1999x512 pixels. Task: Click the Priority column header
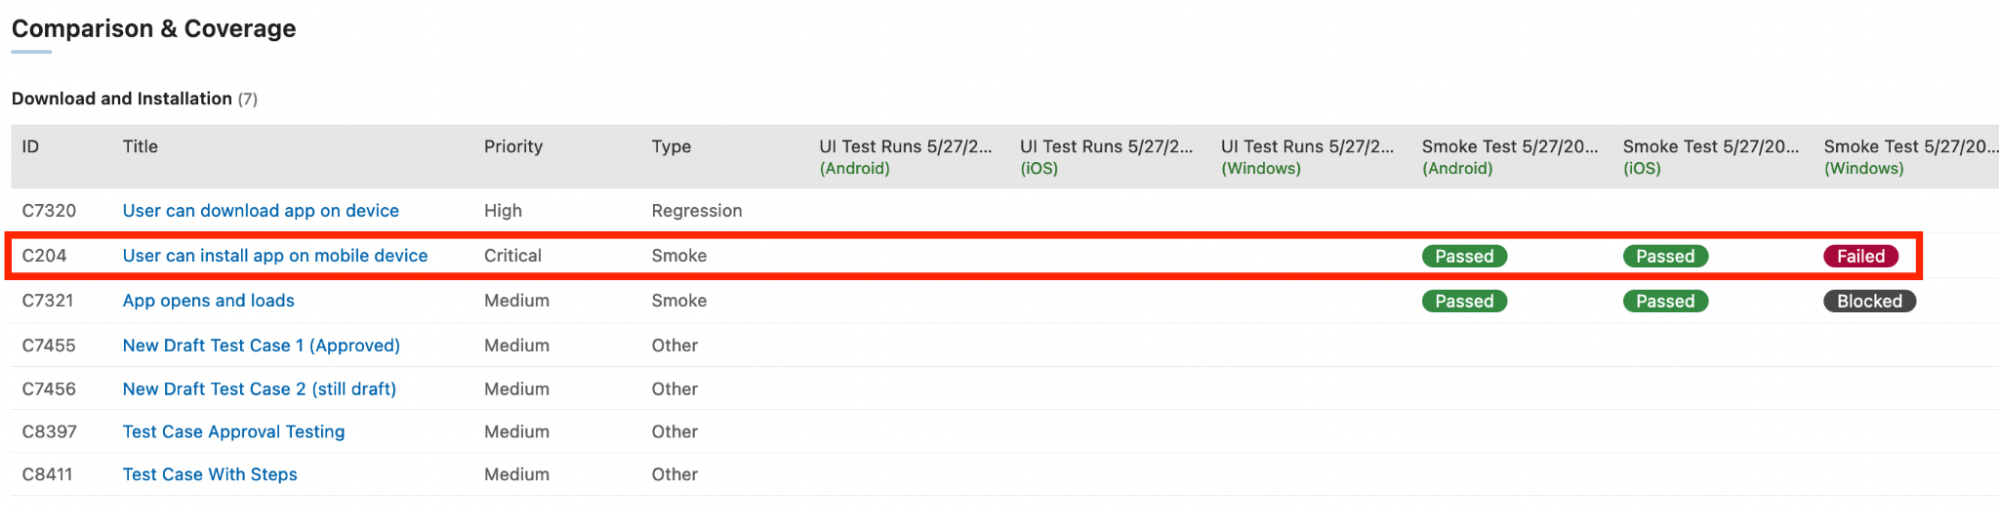click(x=513, y=147)
